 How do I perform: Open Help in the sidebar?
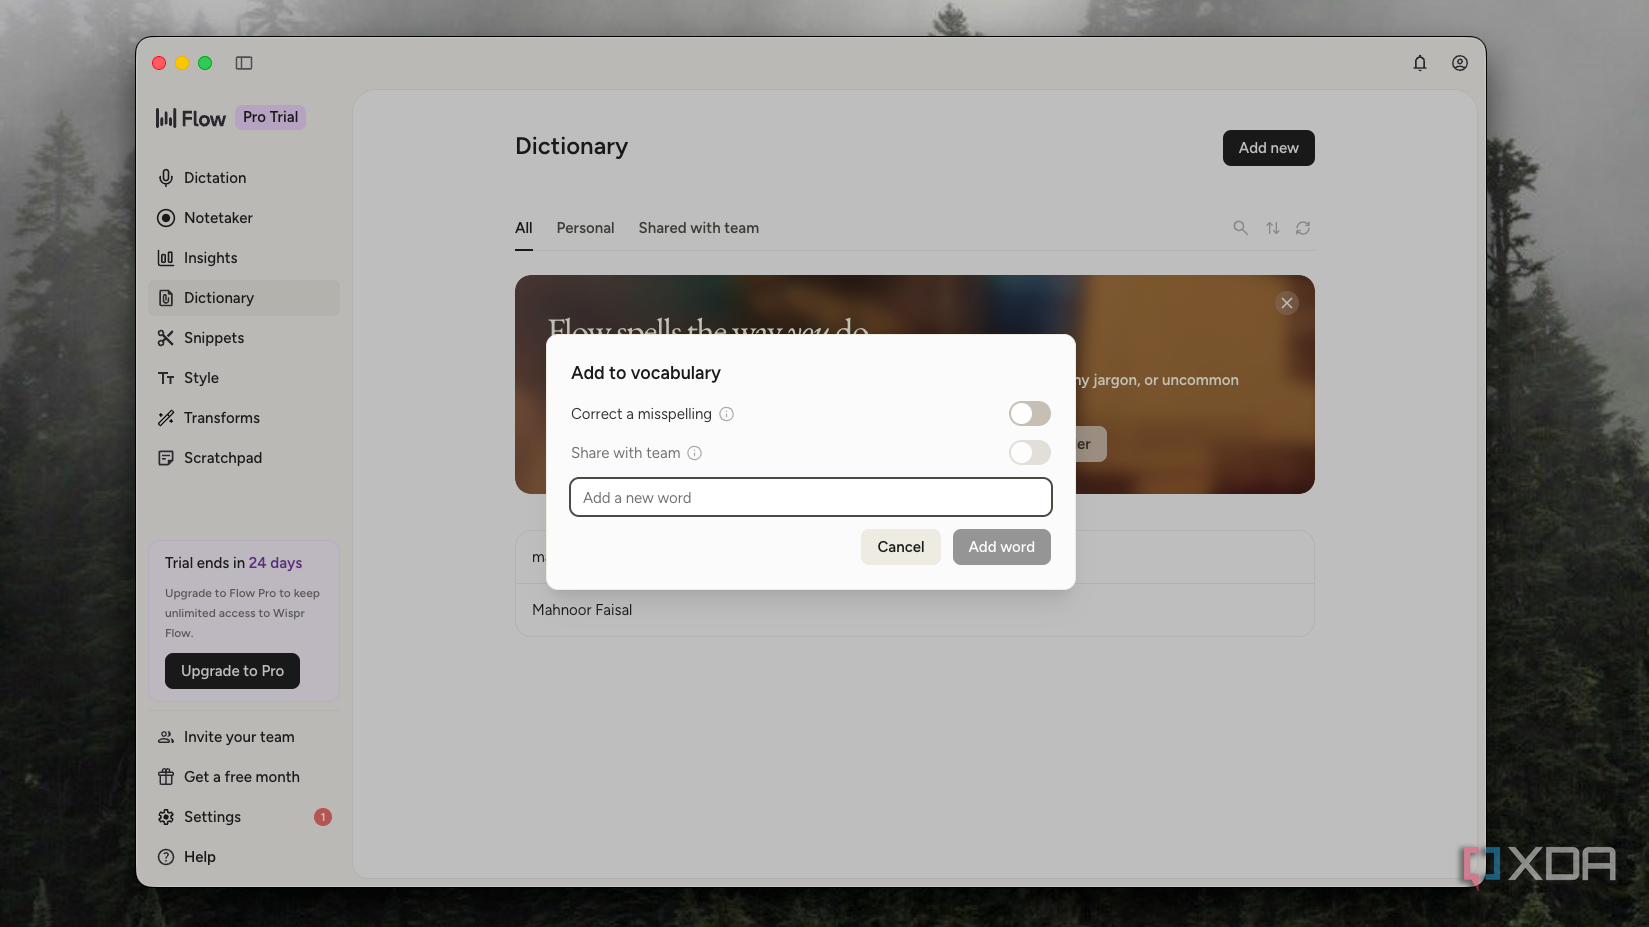[x=244, y=857]
